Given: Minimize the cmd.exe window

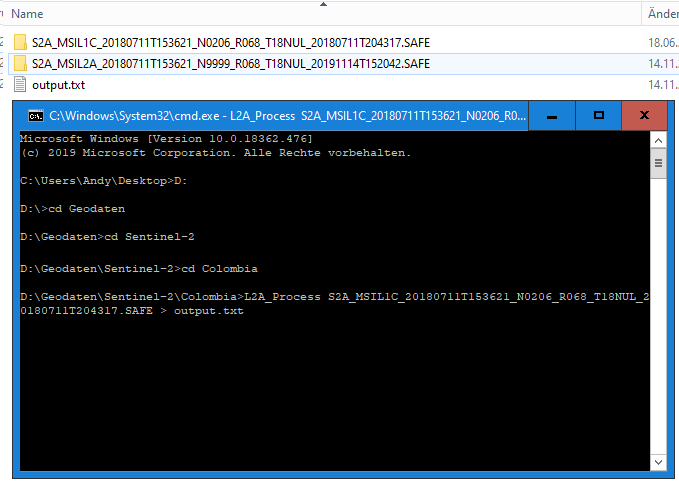Looking at the screenshot, I should (552, 116).
